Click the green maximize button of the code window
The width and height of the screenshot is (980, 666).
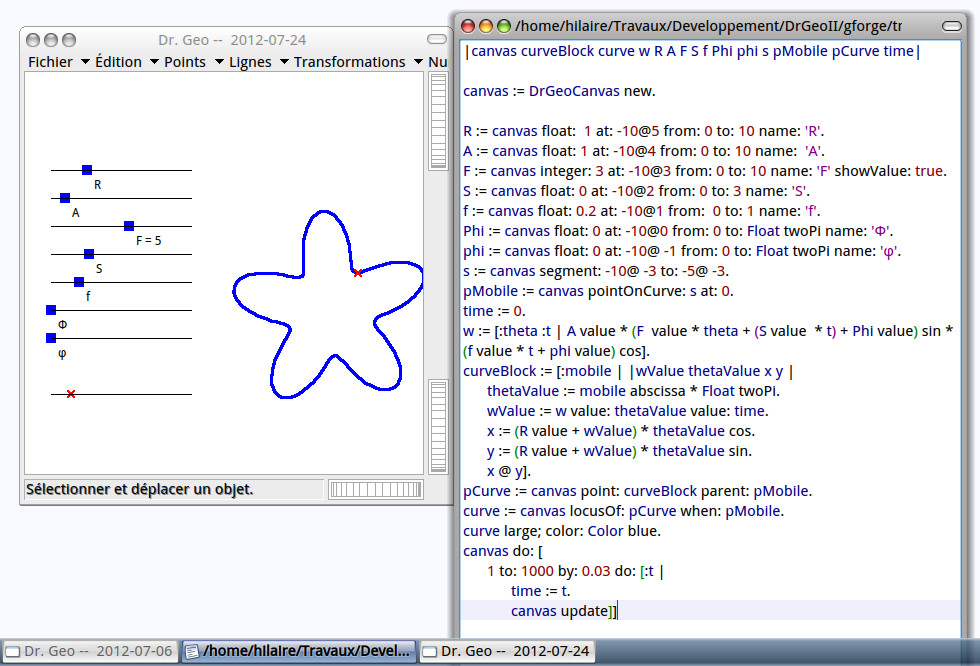click(x=504, y=26)
